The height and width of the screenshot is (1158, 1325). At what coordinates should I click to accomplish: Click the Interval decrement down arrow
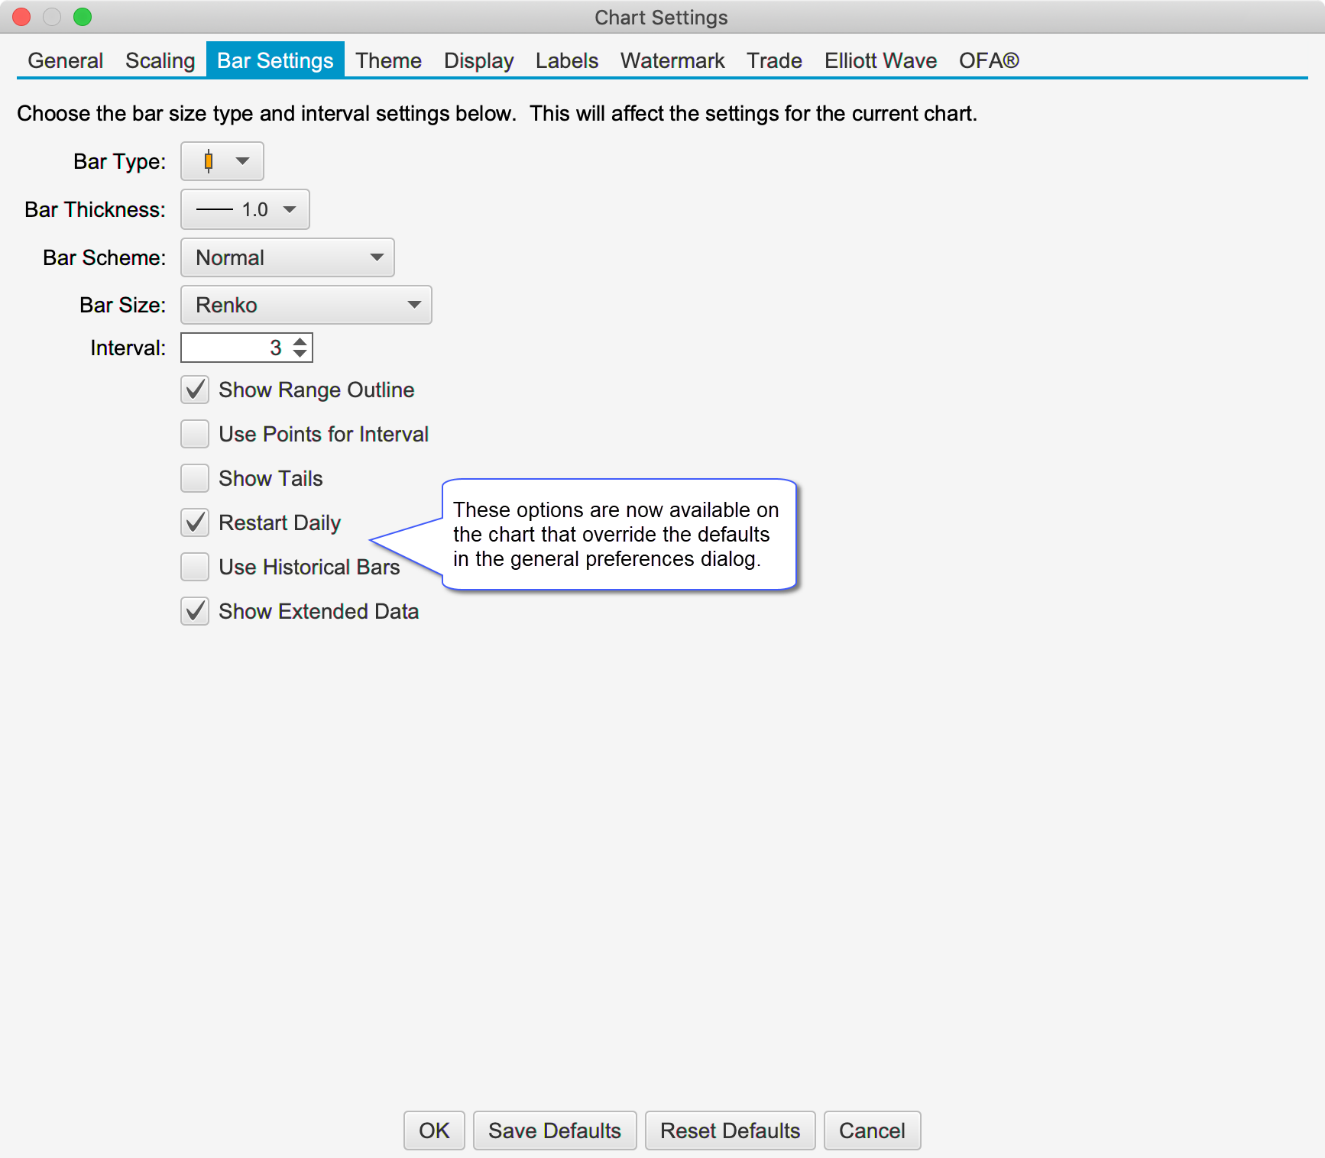point(300,354)
